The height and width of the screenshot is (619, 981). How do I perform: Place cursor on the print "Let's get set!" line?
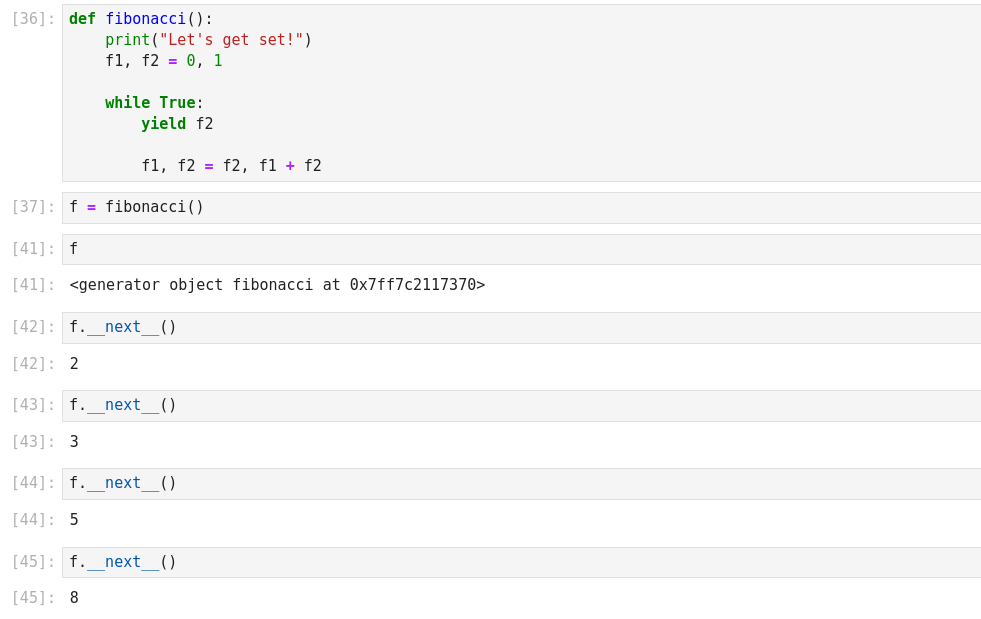coord(208,40)
